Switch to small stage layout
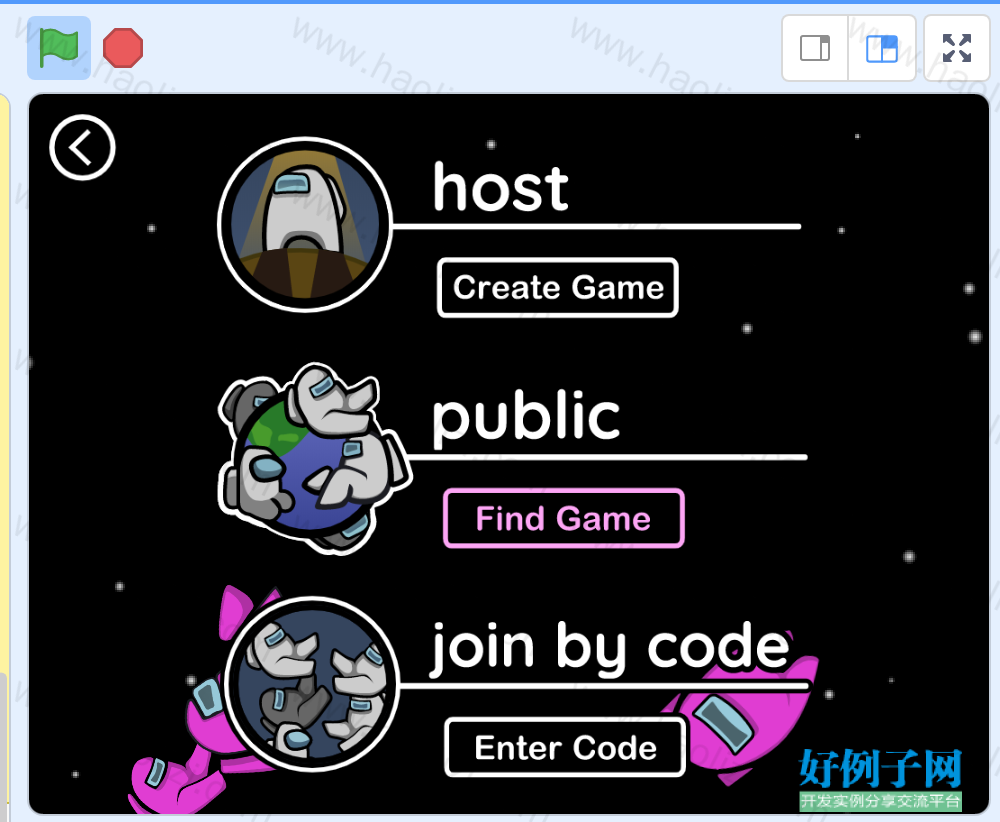The image size is (1000, 822). [x=815, y=48]
